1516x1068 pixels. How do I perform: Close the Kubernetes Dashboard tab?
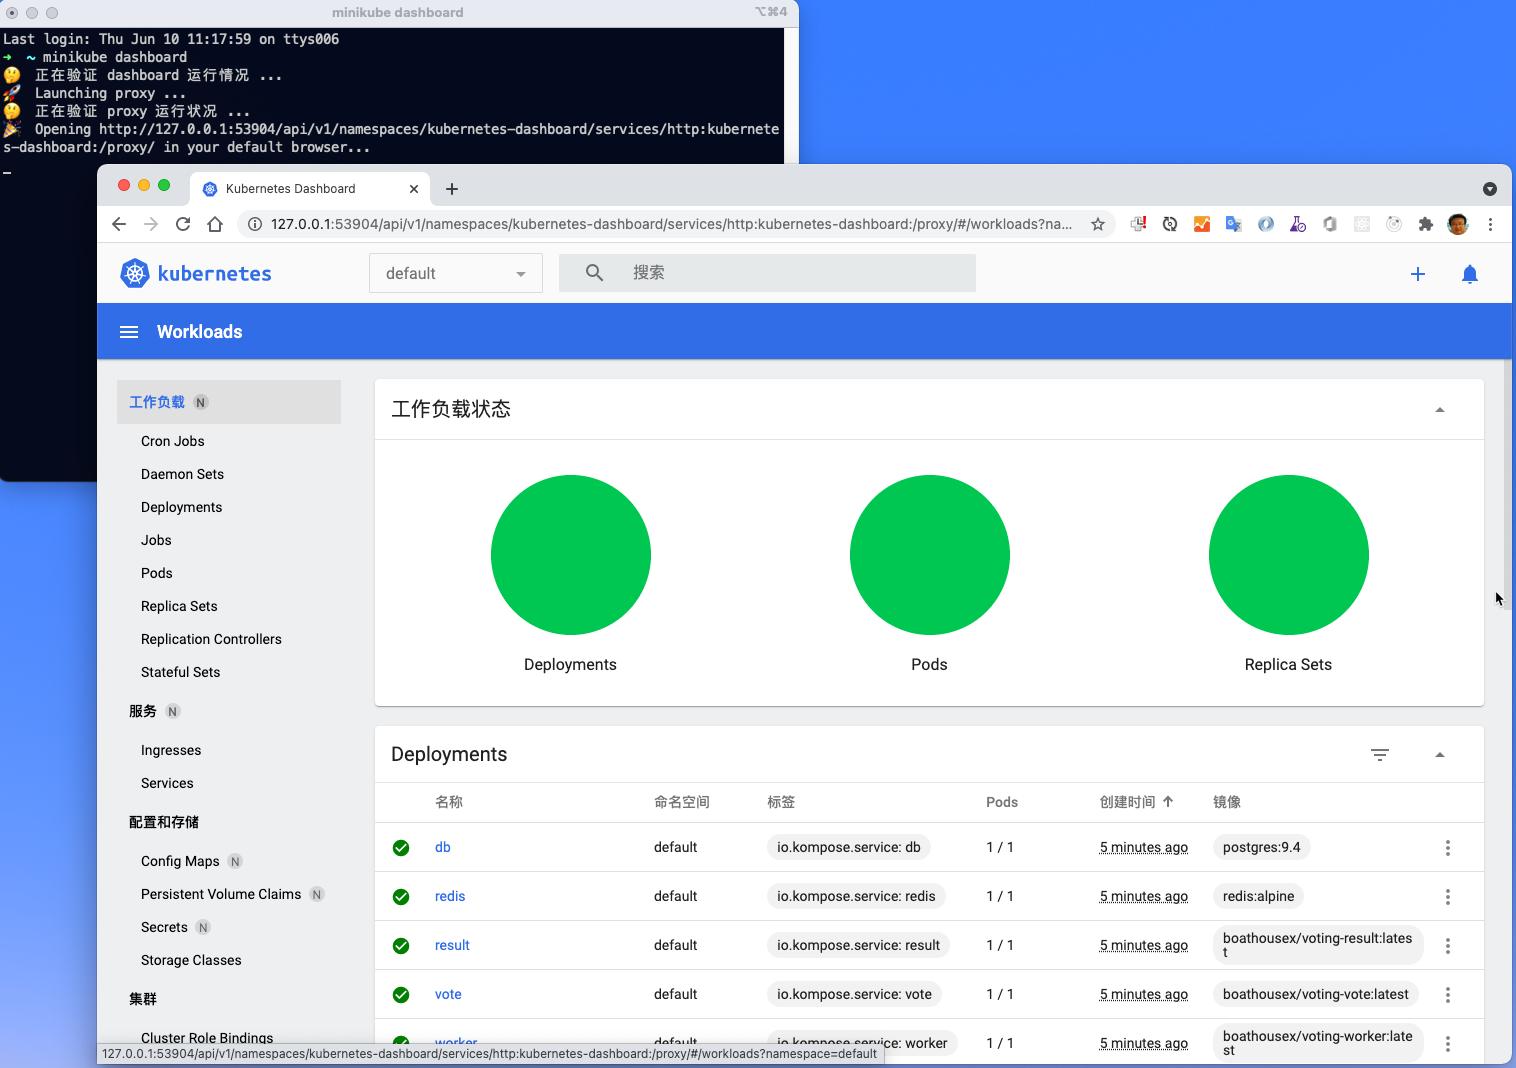point(414,189)
